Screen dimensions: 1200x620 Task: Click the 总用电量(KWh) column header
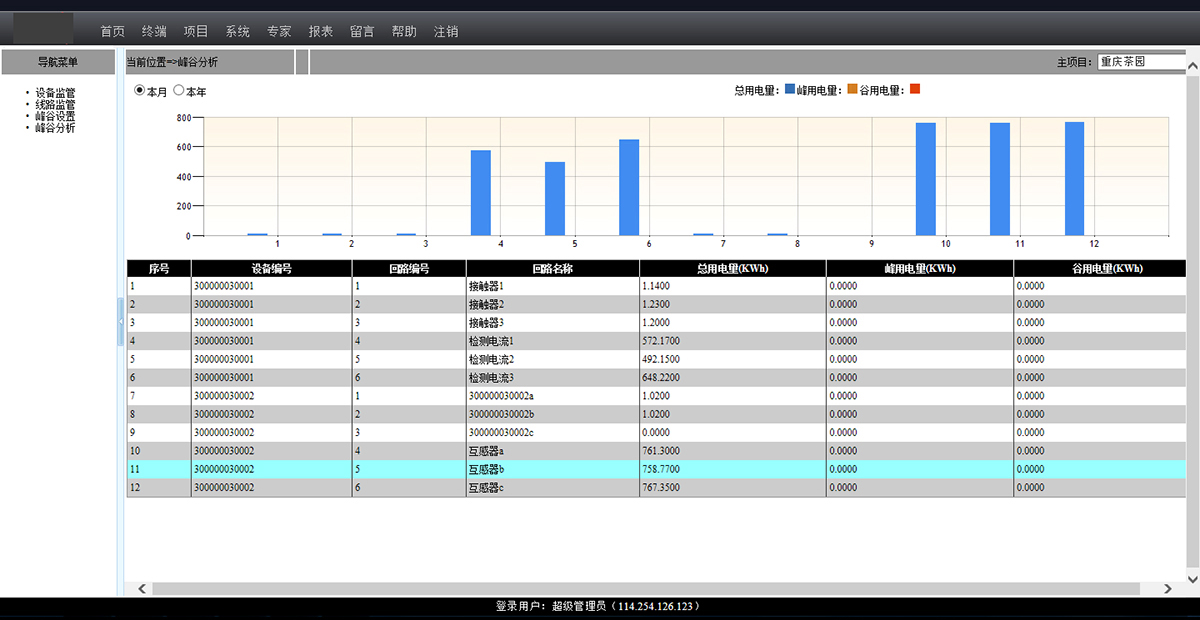click(732, 268)
